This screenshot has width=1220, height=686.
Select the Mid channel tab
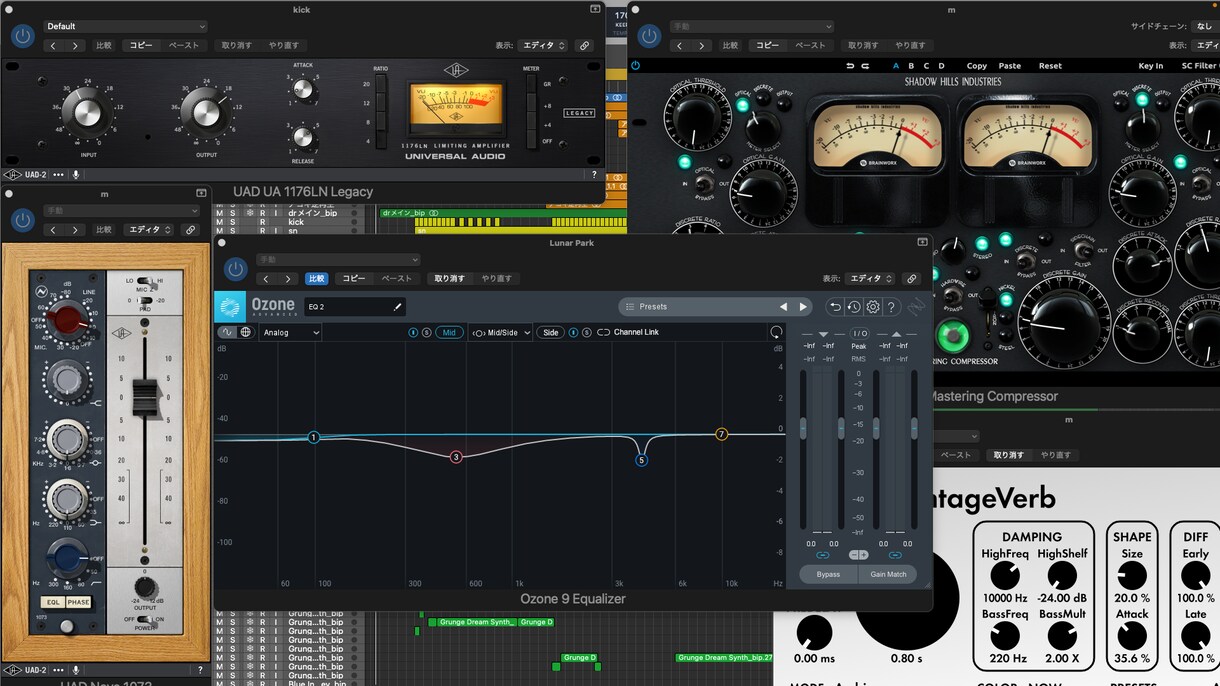click(449, 332)
